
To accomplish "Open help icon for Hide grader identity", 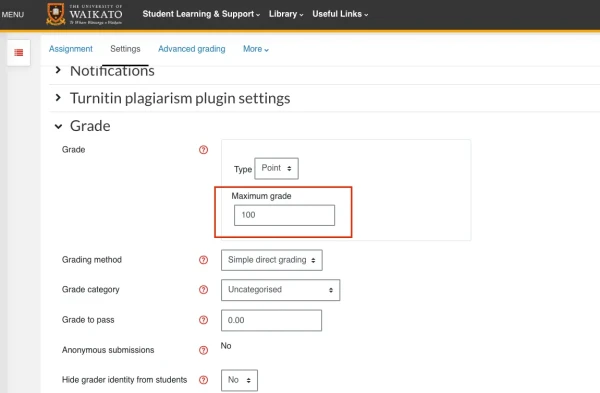I will point(204,380).
